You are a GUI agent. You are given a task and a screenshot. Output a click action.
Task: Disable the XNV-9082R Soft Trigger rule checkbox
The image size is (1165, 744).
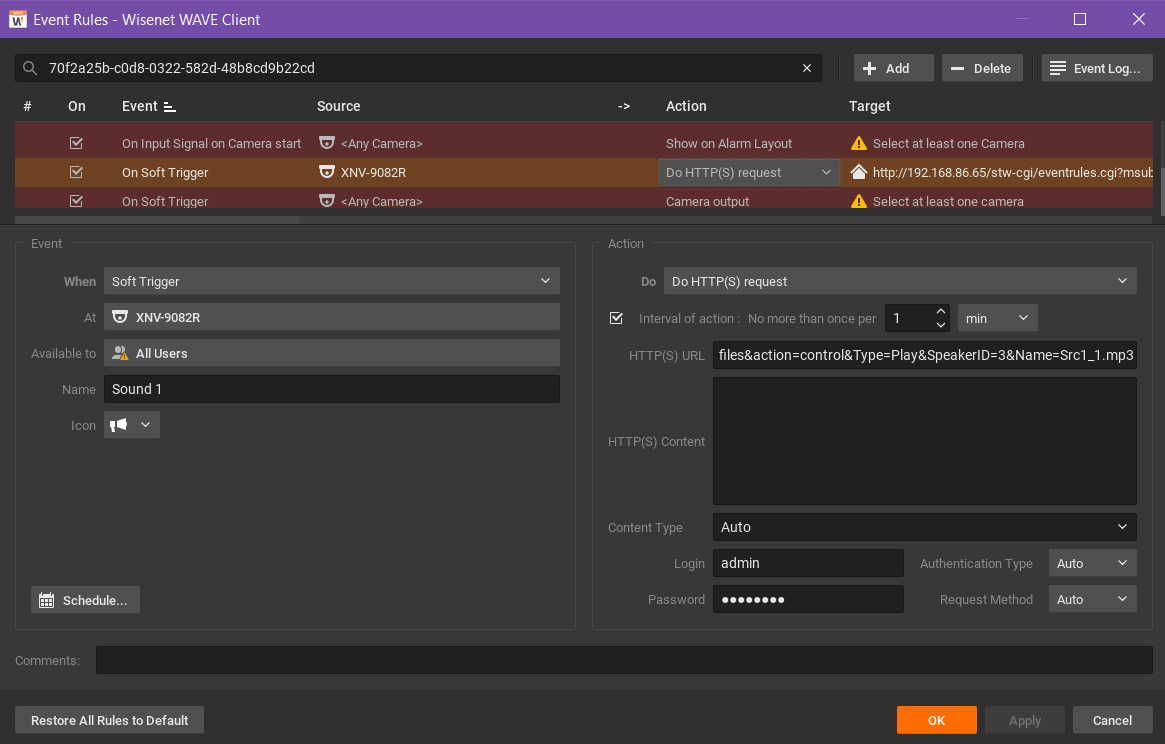pos(76,172)
